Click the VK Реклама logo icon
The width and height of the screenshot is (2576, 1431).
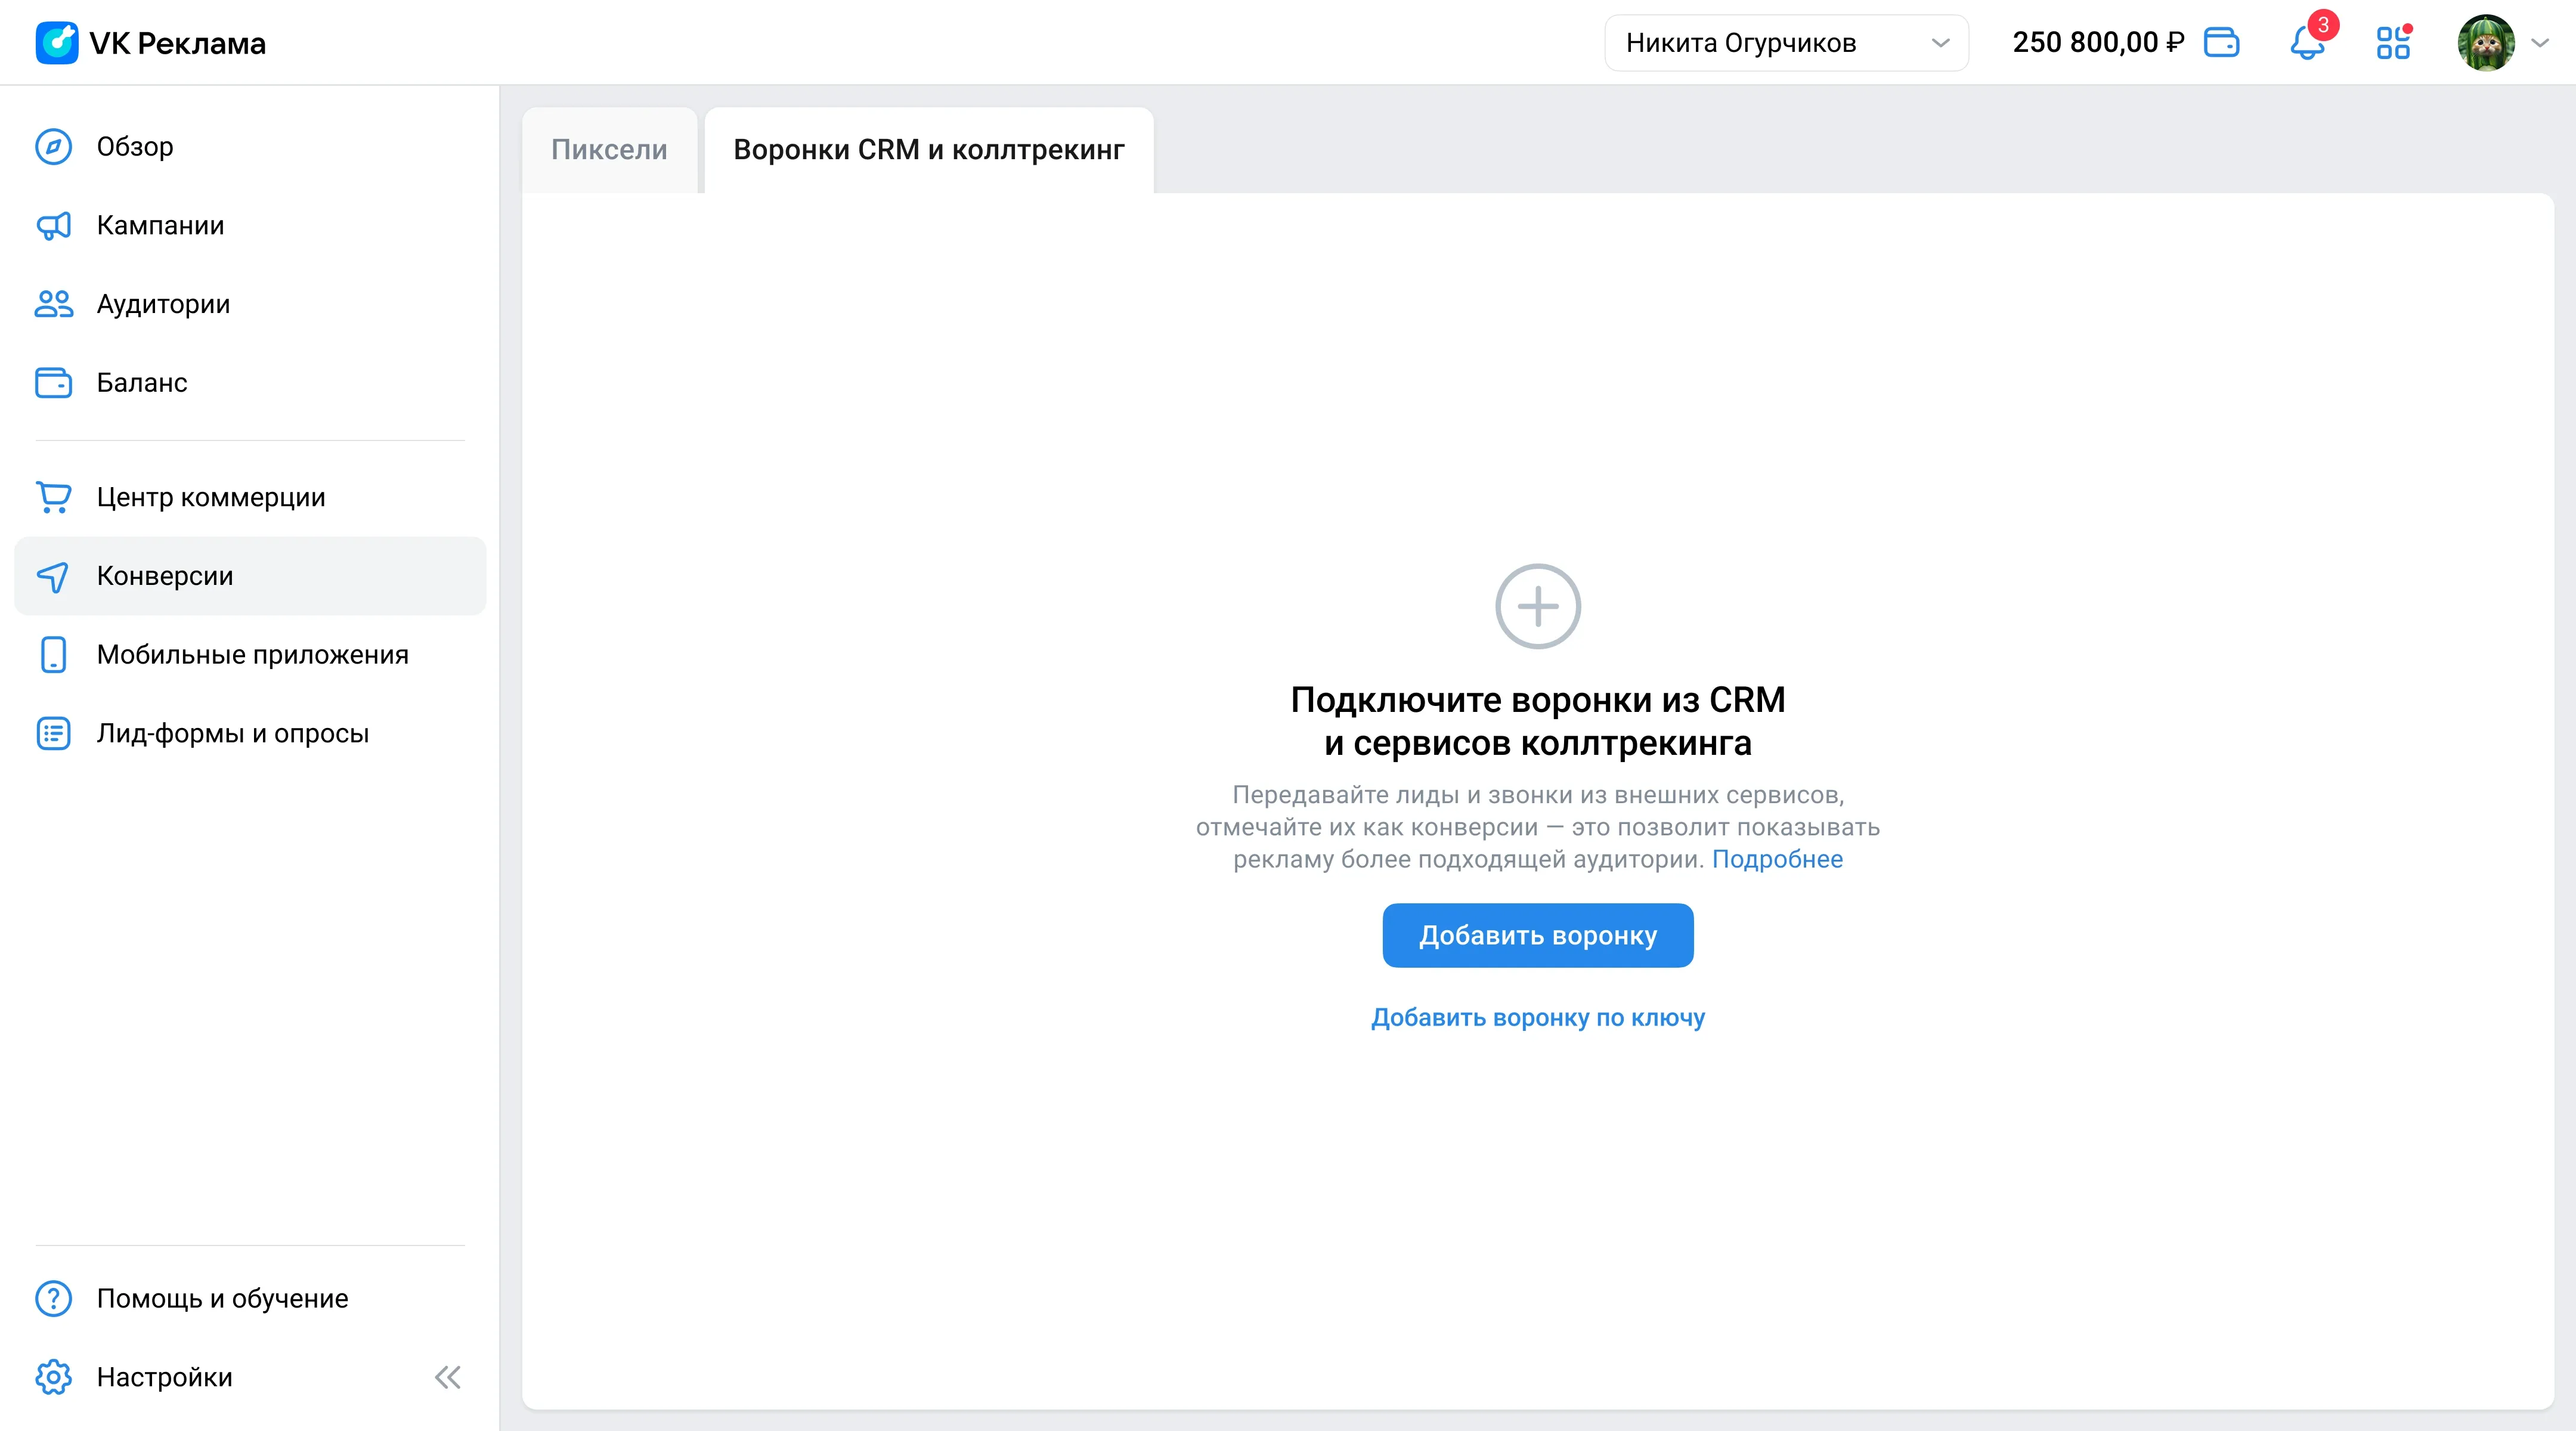tap(57, 43)
